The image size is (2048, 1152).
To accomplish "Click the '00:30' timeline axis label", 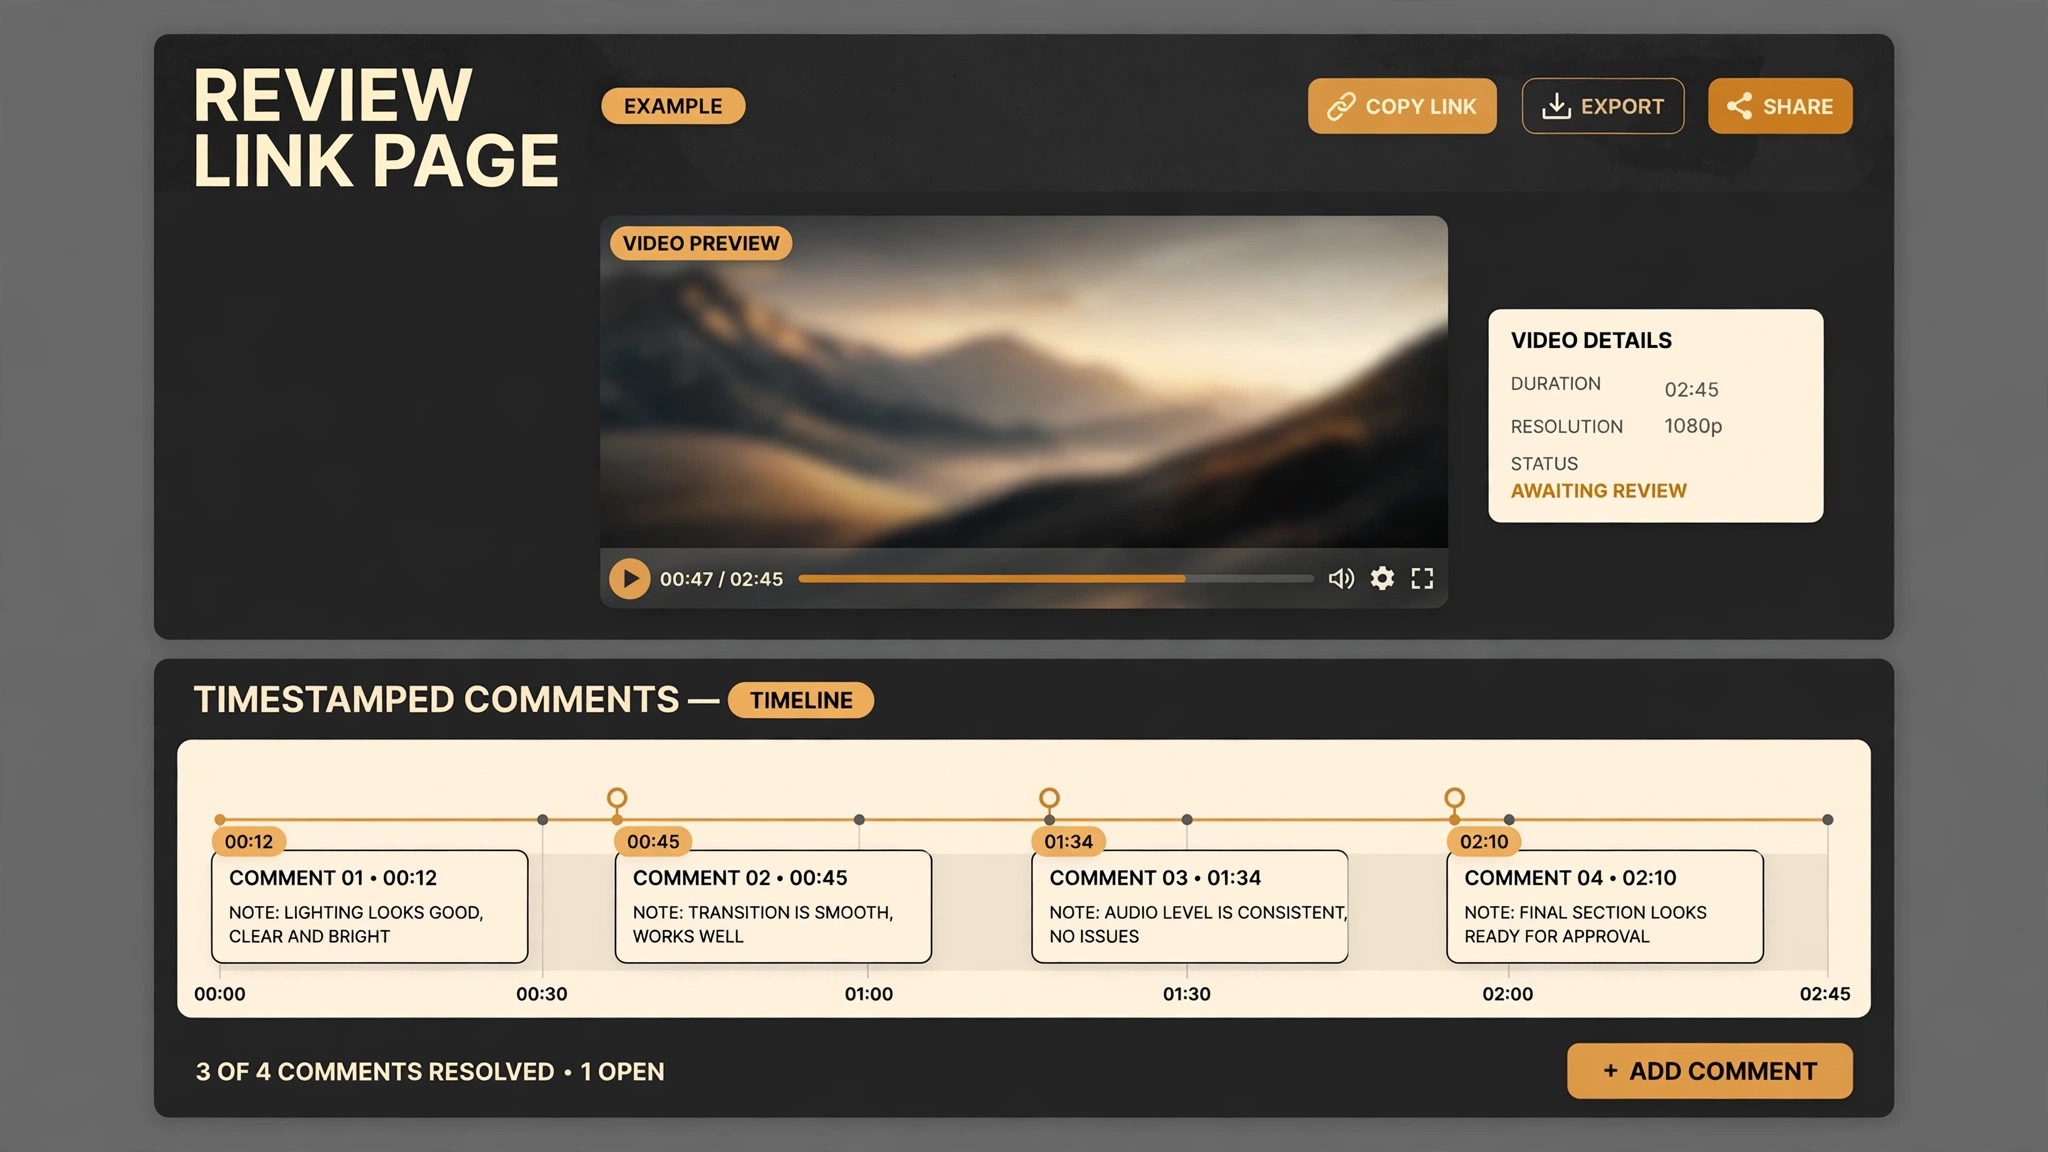I will click(542, 994).
